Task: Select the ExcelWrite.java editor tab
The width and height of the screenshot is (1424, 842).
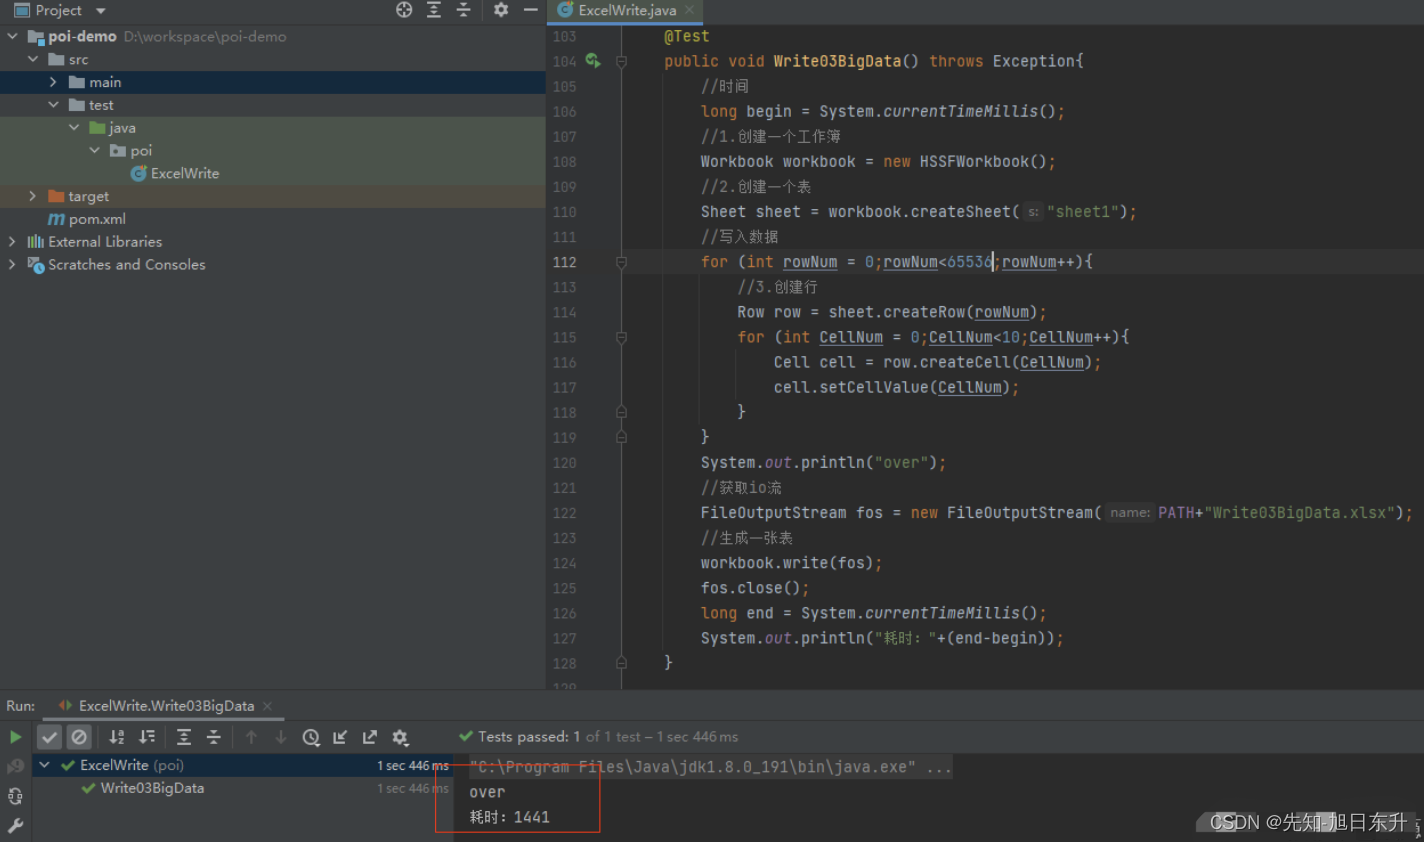Action: click(627, 10)
